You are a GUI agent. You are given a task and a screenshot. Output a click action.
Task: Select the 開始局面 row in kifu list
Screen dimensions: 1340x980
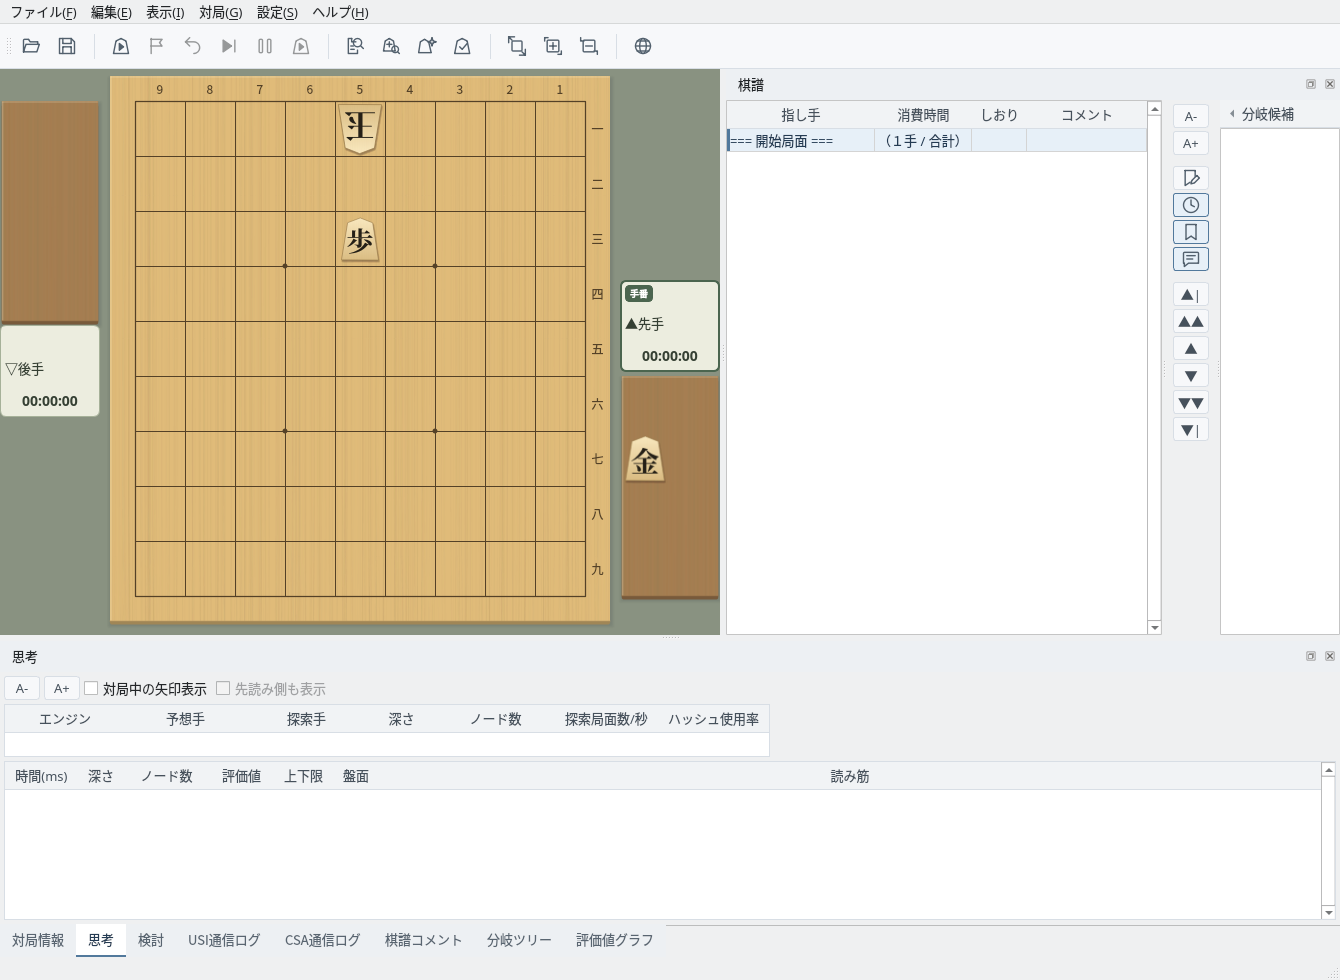(937, 141)
